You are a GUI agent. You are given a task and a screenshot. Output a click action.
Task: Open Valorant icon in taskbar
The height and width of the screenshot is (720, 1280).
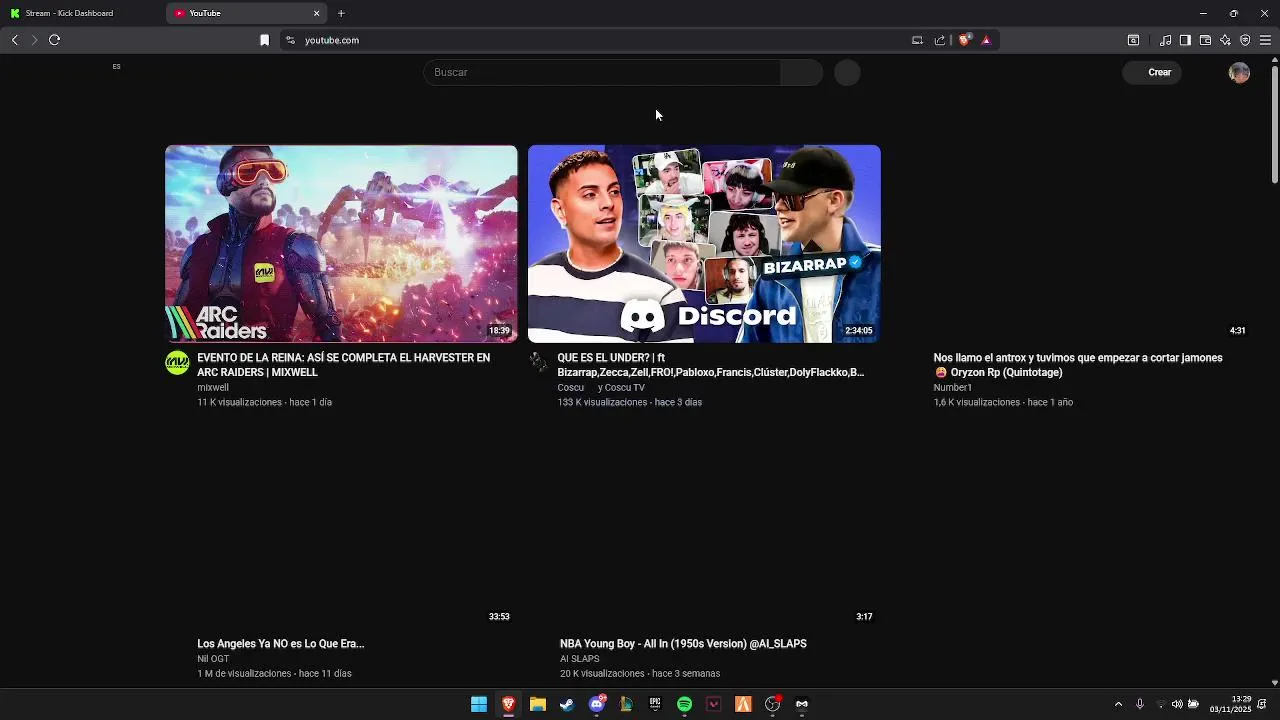coord(714,704)
